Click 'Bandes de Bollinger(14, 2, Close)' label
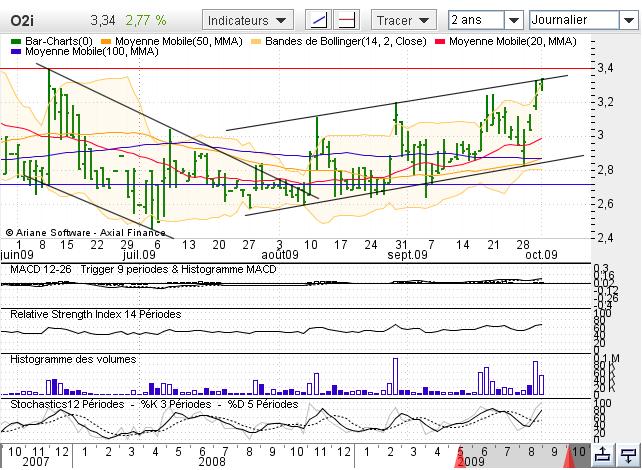The image size is (642, 470). click(x=346, y=41)
